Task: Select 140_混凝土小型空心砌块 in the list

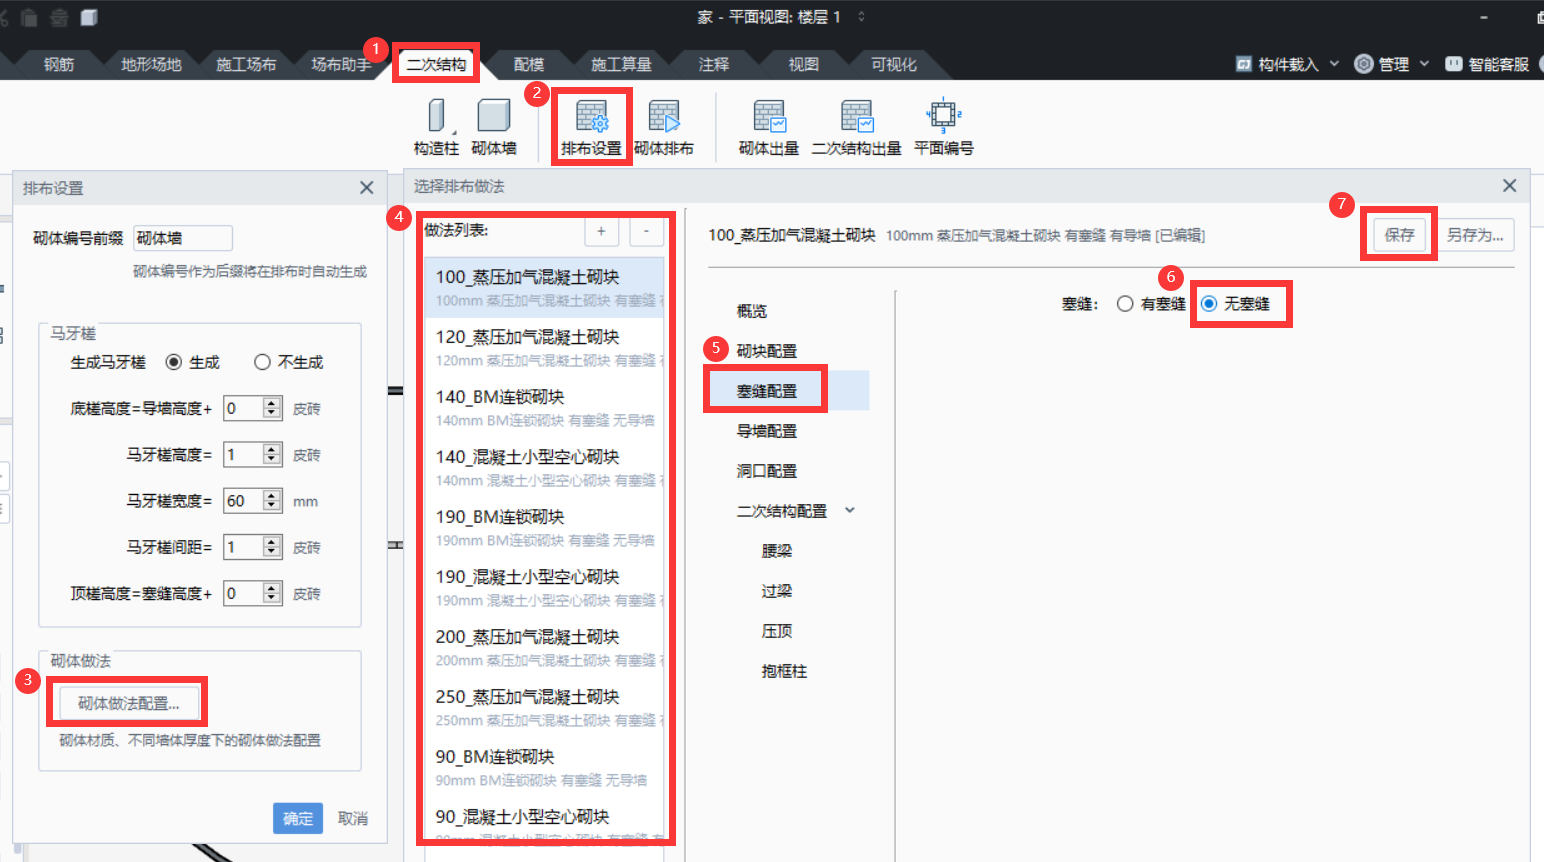Action: tap(544, 468)
